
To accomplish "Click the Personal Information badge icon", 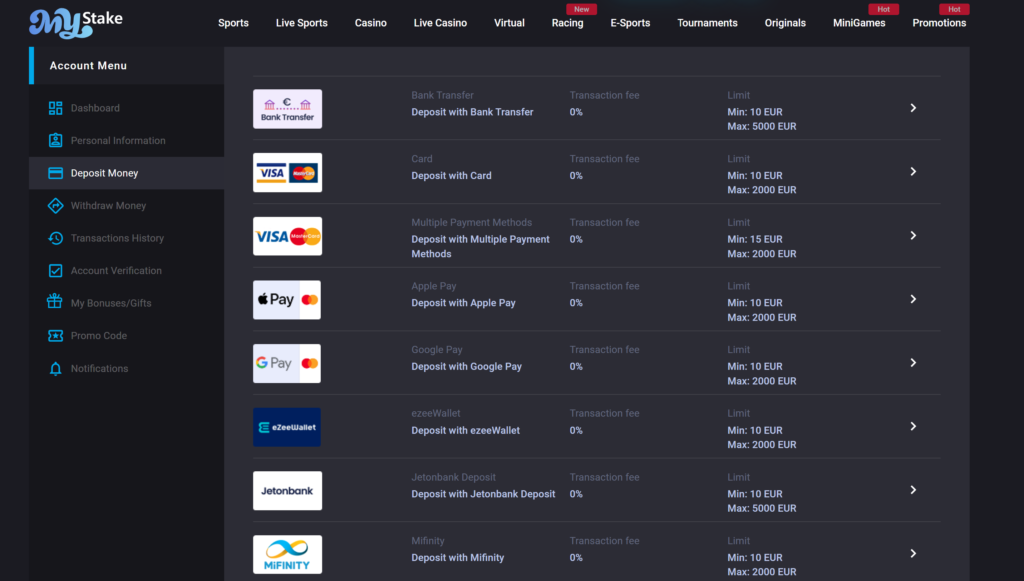I will point(56,140).
